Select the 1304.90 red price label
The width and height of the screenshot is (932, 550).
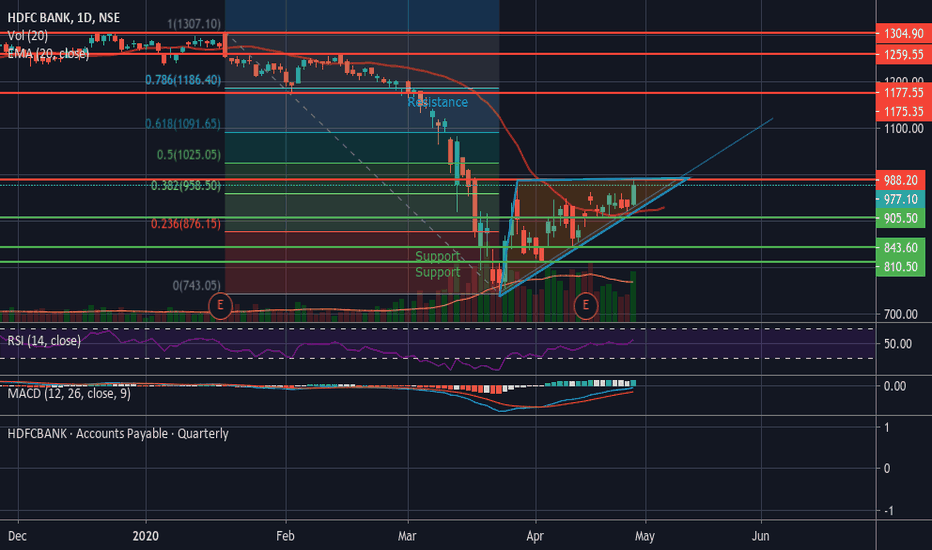tap(903, 34)
